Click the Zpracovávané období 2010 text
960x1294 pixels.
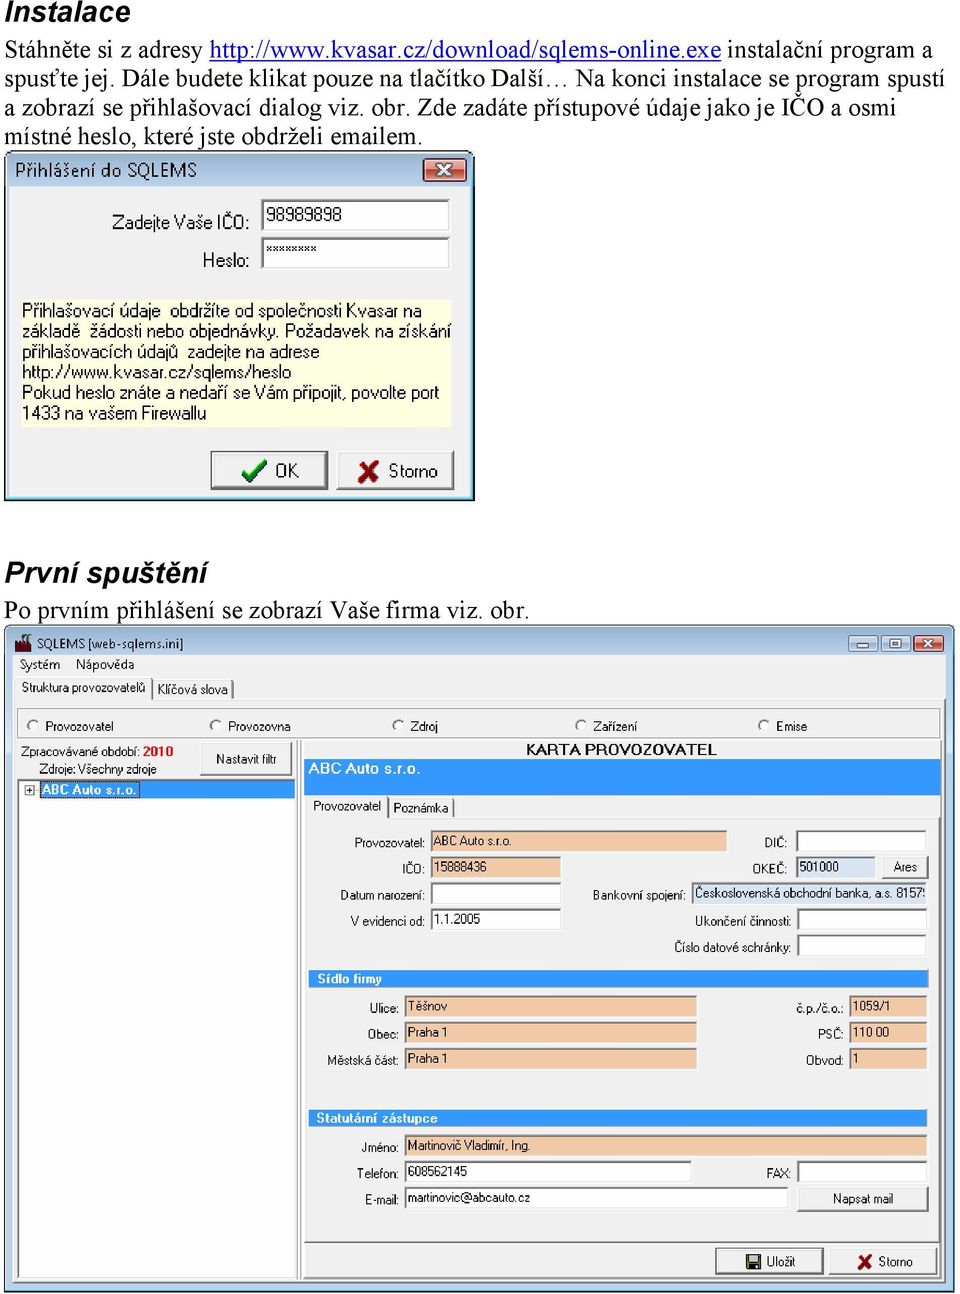[97, 751]
